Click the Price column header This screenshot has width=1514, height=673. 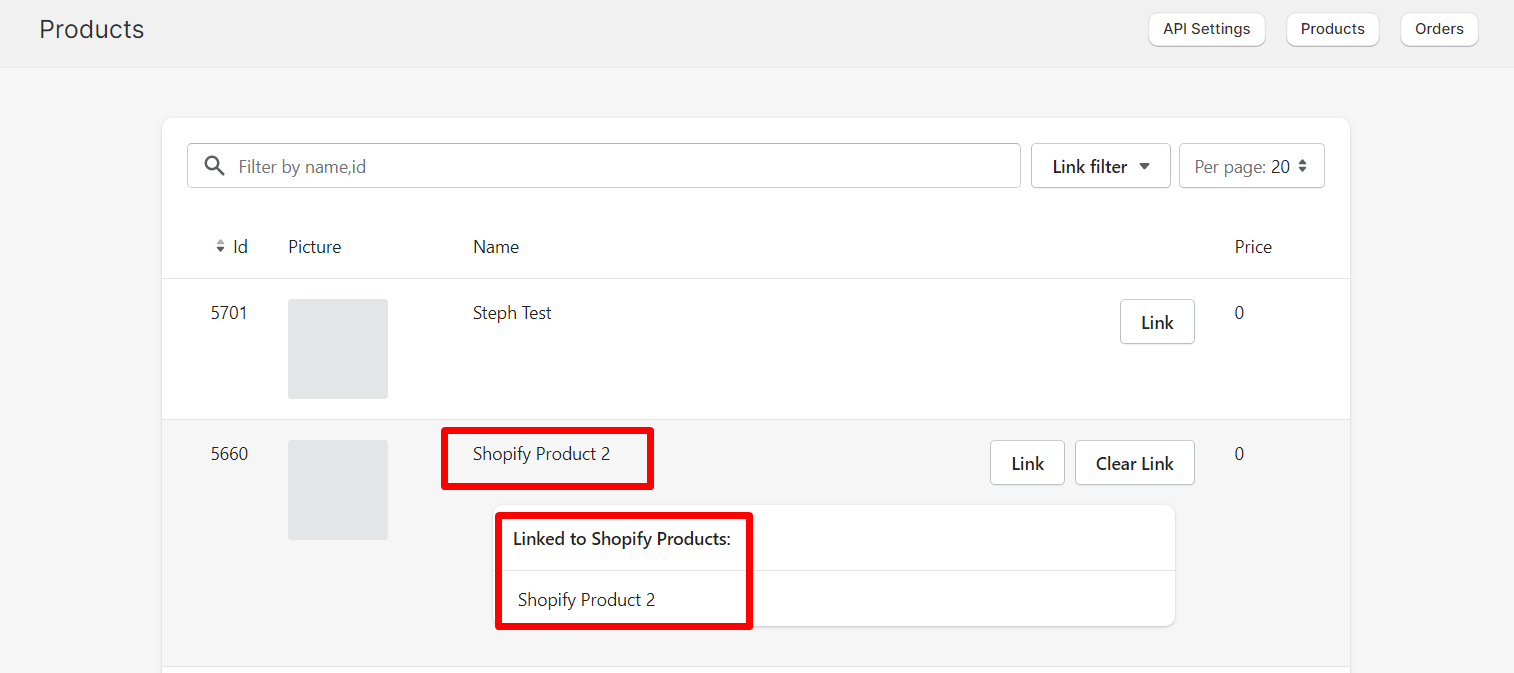point(1253,247)
